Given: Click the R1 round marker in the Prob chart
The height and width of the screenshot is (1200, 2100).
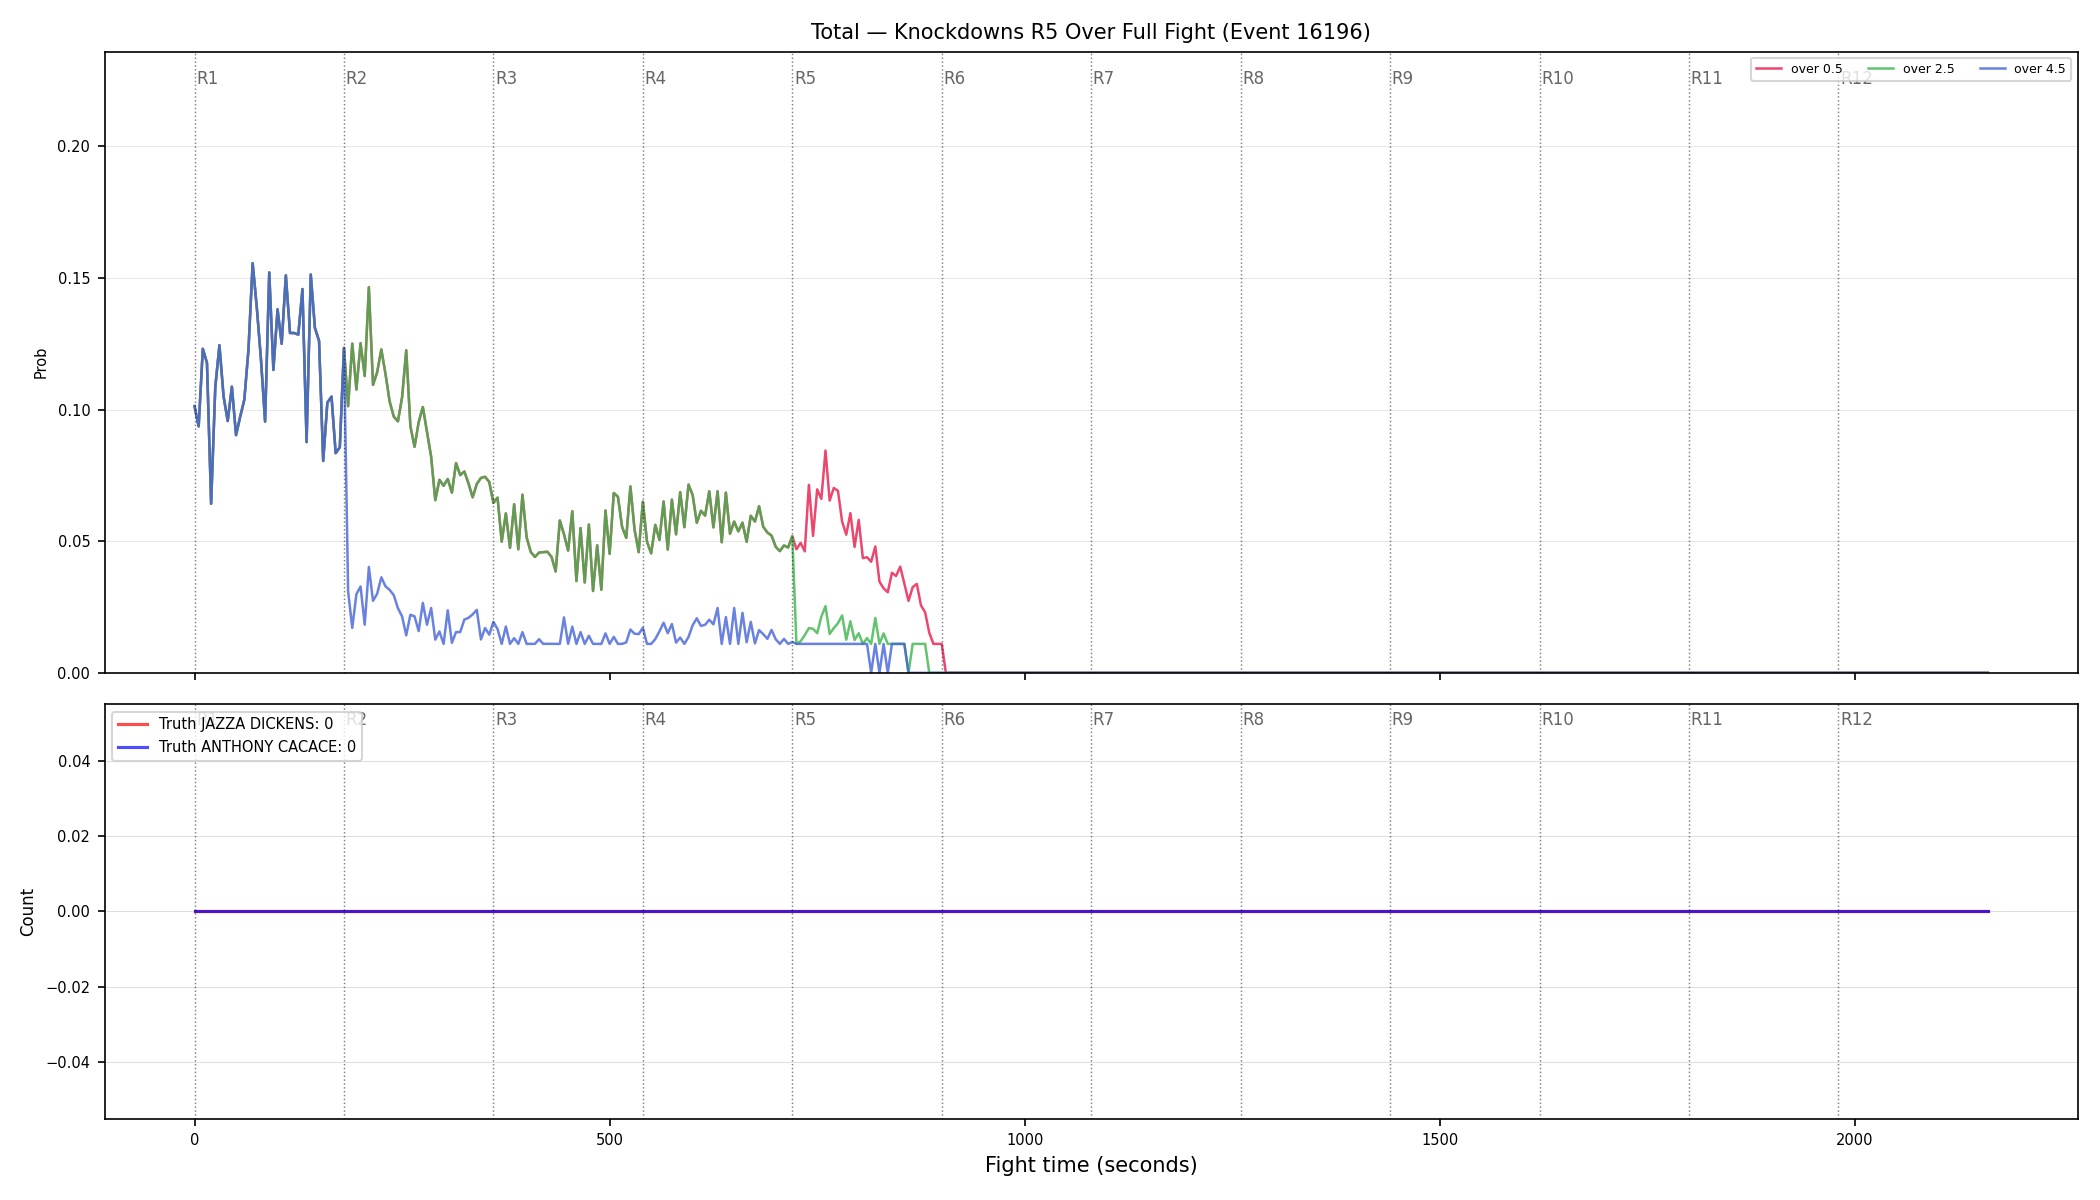Looking at the screenshot, I should [207, 78].
